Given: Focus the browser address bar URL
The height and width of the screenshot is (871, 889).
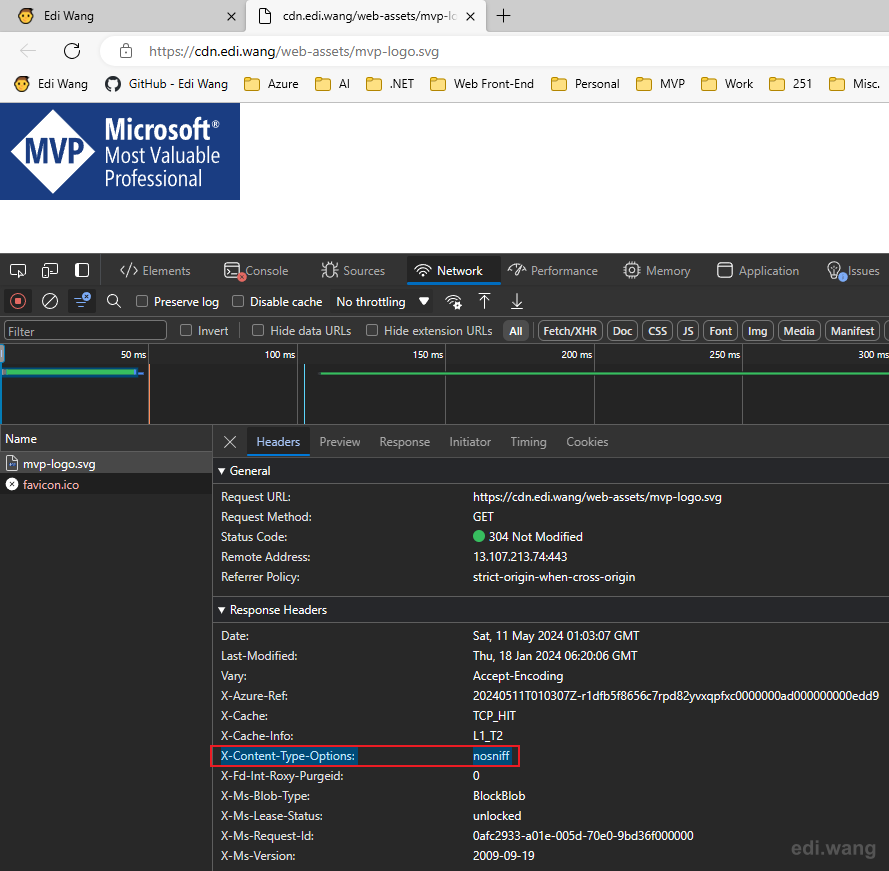Looking at the screenshot, I should click(294, 52).
